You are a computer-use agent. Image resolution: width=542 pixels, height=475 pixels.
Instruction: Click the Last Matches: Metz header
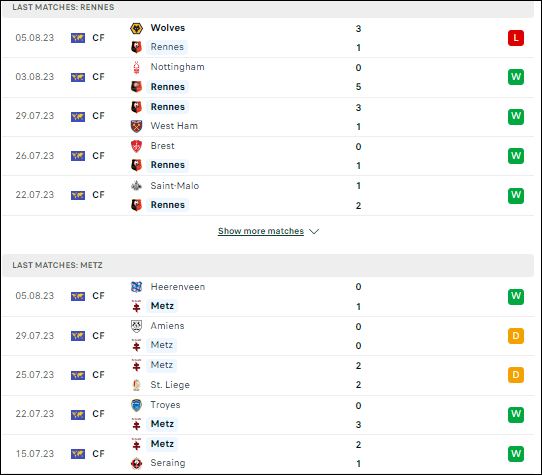coord(268,265)
